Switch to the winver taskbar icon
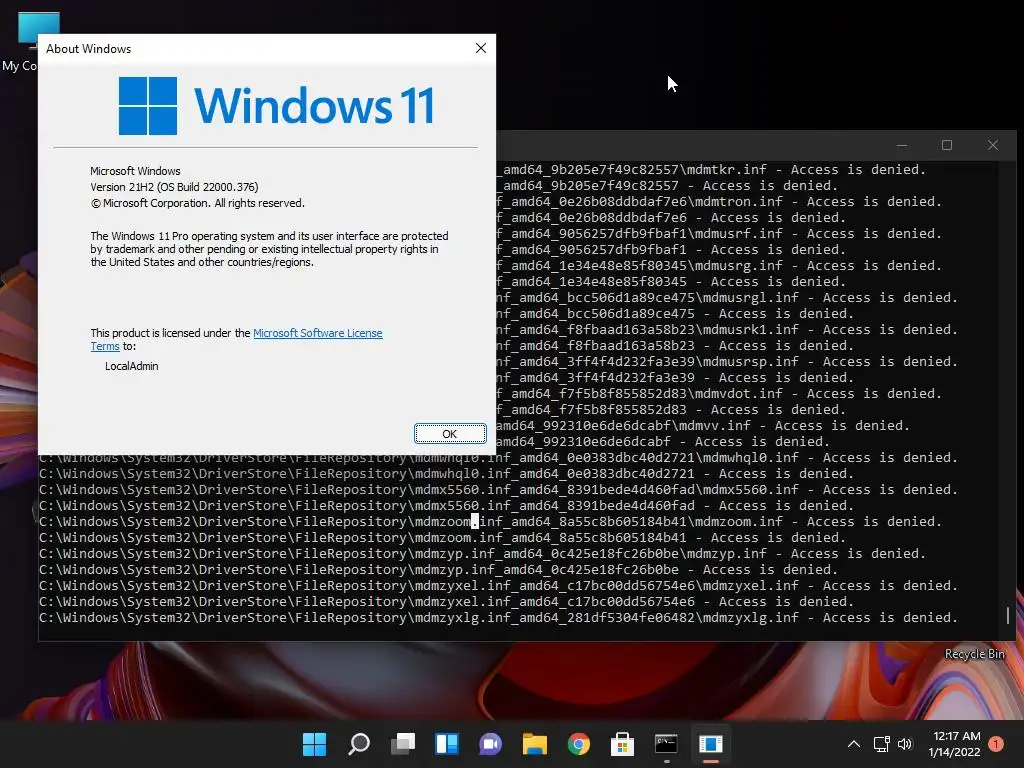Image resolution: width=1024 pixels, height=768 pixels. point(711,744)
